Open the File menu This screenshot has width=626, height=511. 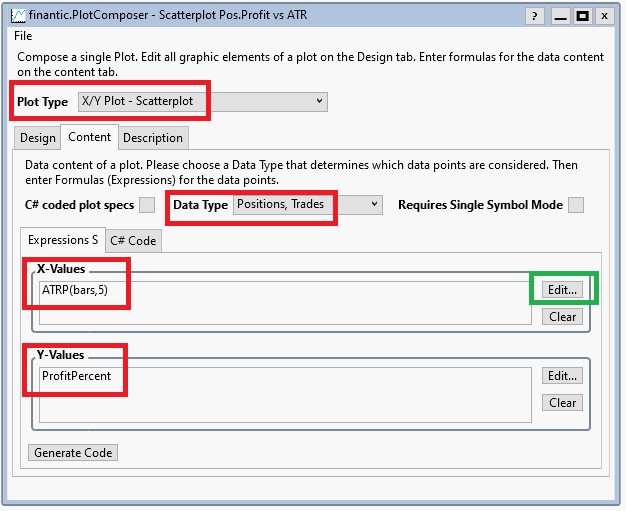coord(23,36)
